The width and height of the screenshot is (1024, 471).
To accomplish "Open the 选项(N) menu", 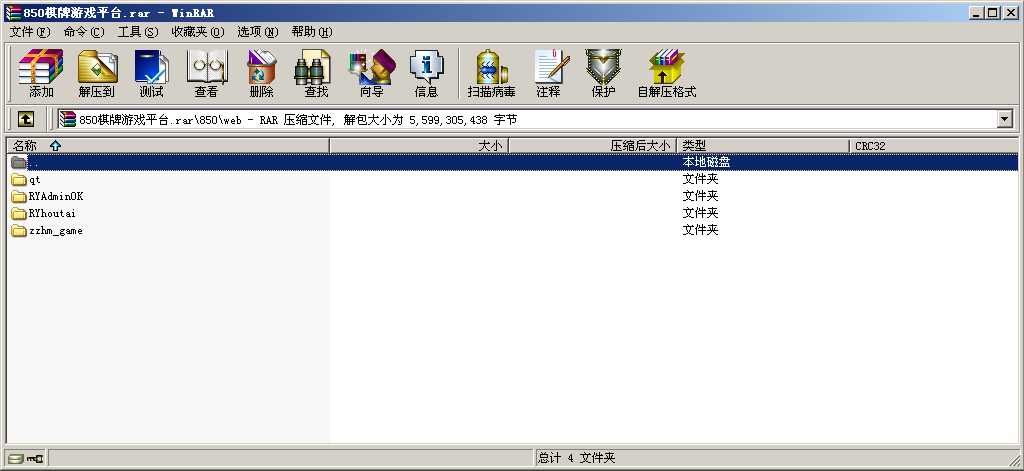I will (258, 32).
